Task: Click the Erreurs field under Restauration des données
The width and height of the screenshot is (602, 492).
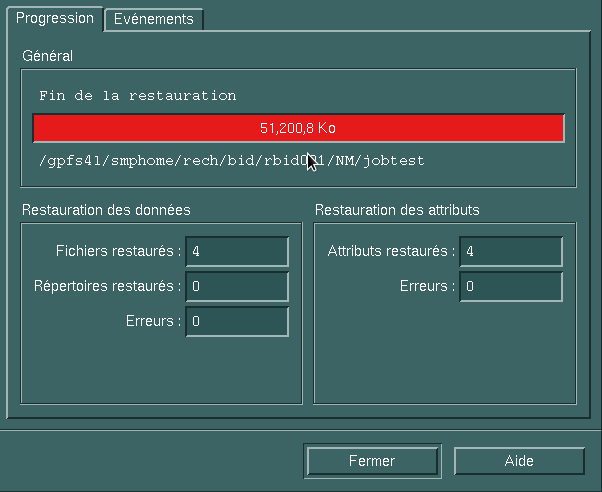Action: [x=238, y=321]
